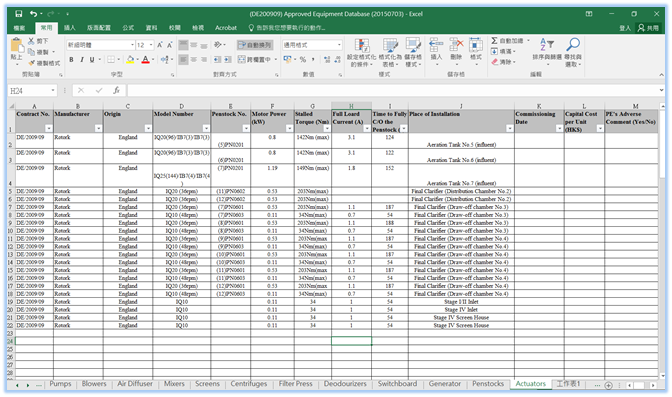Click the Share button
Image resolution: width=672 pixels, height=397 pixels.
pyautogui.click(x=648, y=28)
